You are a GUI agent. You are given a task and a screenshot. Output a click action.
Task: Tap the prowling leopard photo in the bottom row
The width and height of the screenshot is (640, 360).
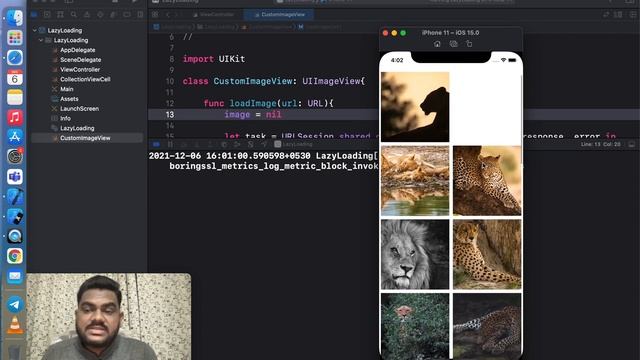pos(487,326)
